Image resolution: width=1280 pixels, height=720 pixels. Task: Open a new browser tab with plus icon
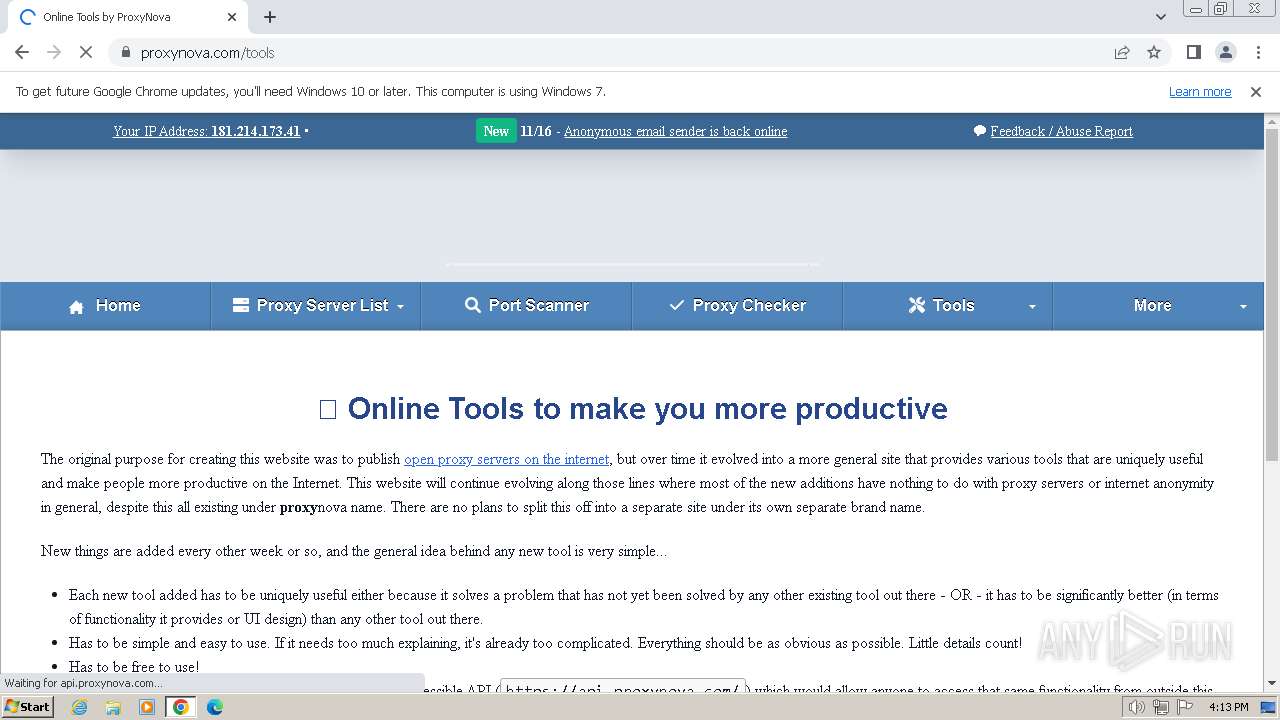[270, 17]
